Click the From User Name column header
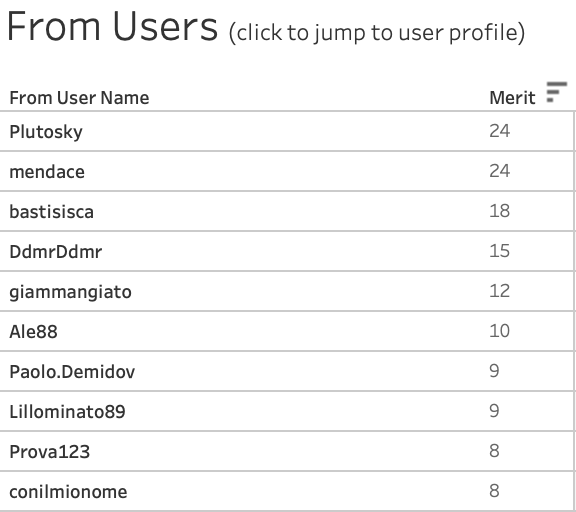Image resolution: width=576 pixels, height=512 pixels. click(x=79, y=98)
